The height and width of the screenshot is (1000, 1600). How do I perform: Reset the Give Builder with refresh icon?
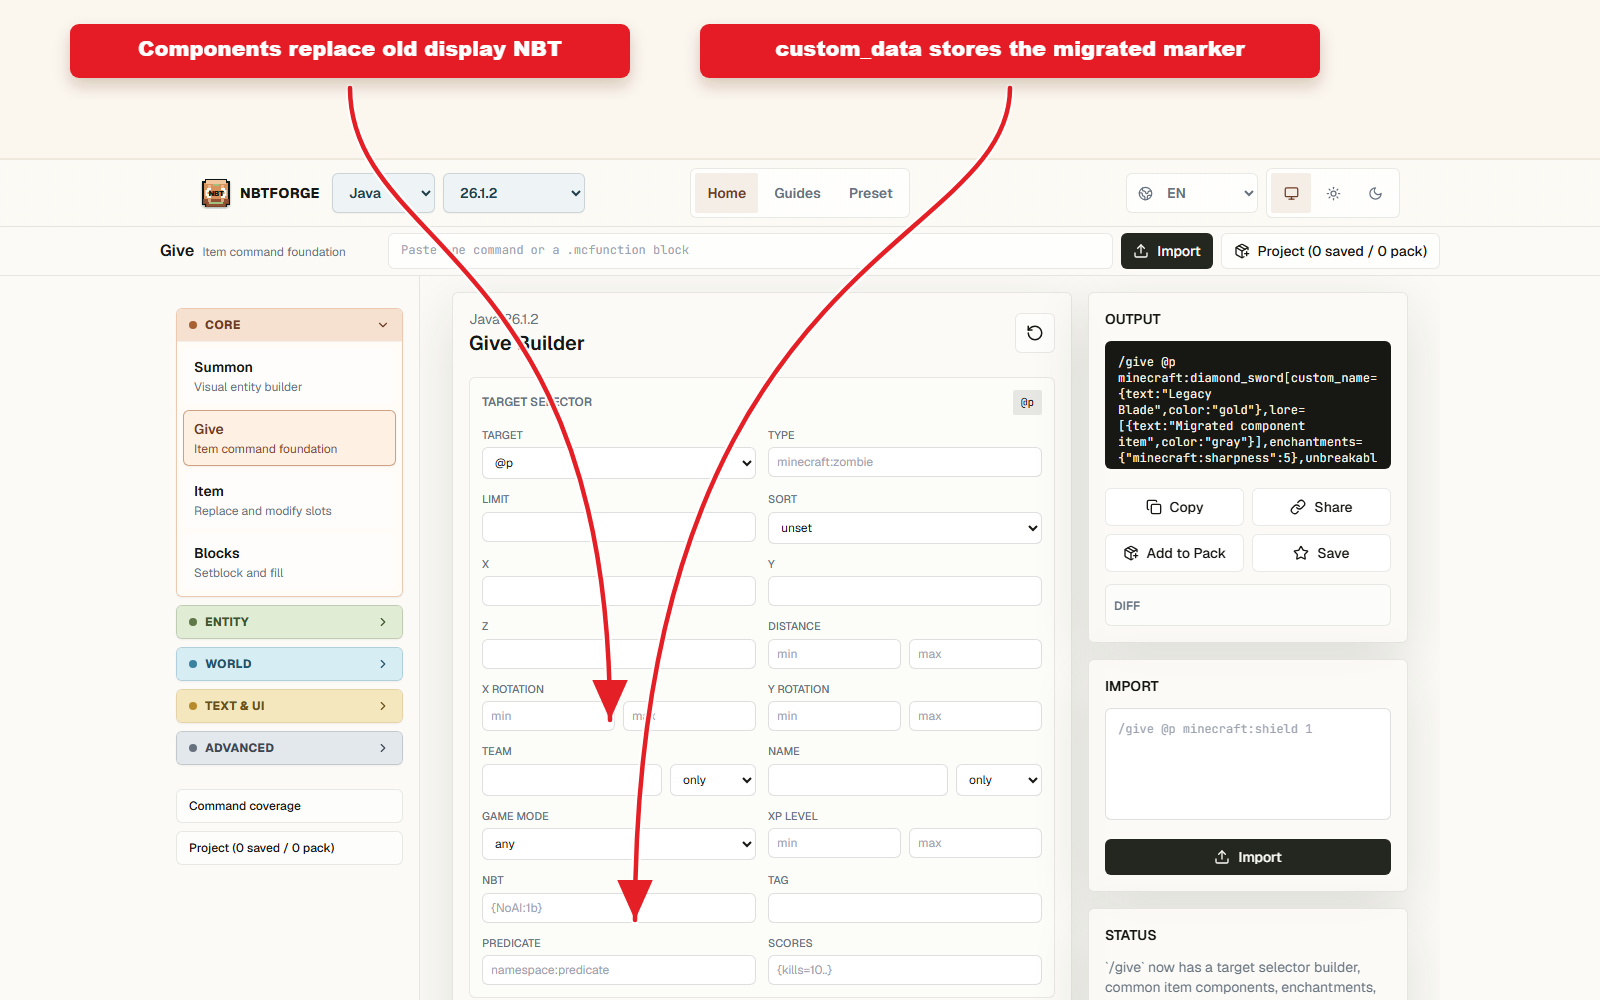tap(1035, 333)
